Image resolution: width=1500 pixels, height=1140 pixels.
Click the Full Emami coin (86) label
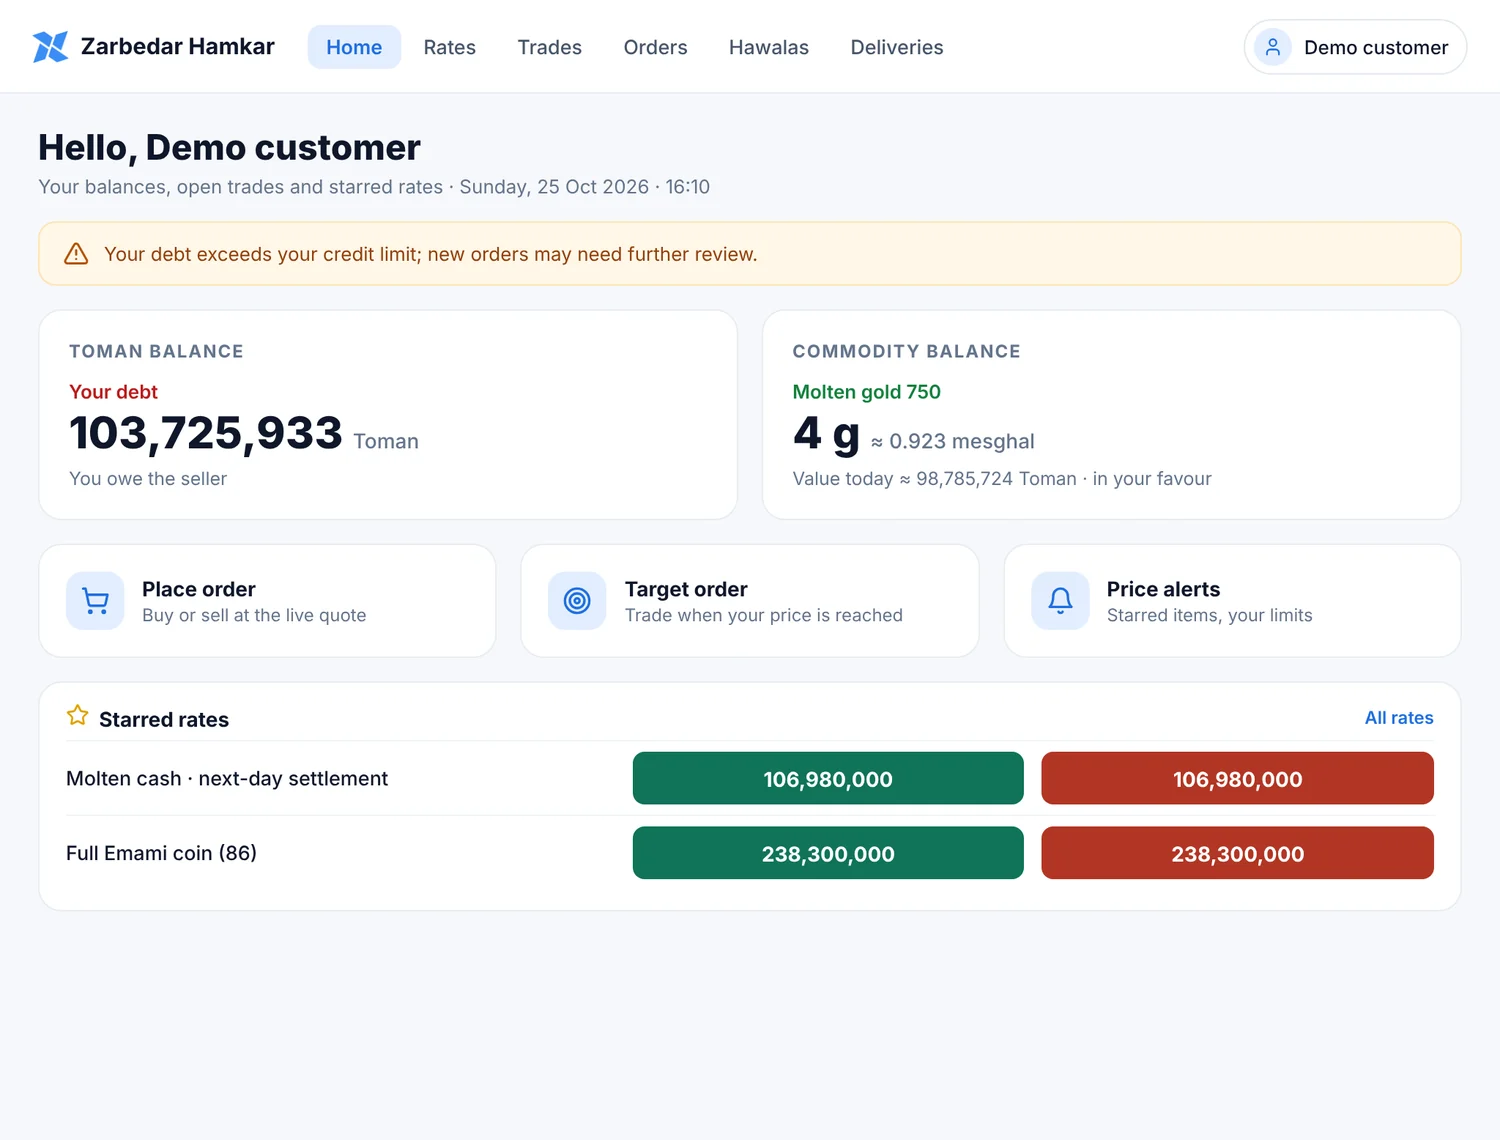161,853
